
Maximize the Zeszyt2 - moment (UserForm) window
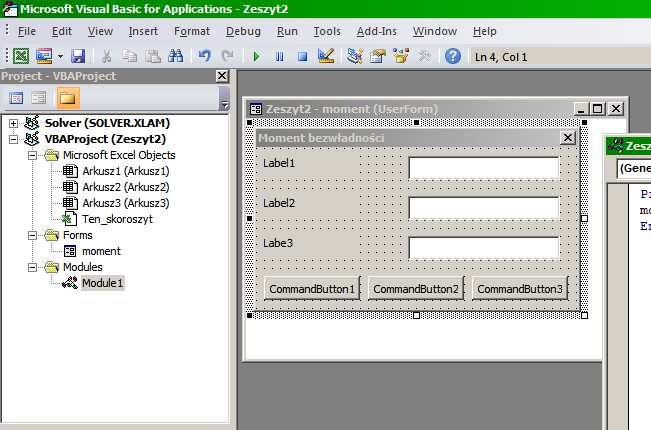coord(597,109)
